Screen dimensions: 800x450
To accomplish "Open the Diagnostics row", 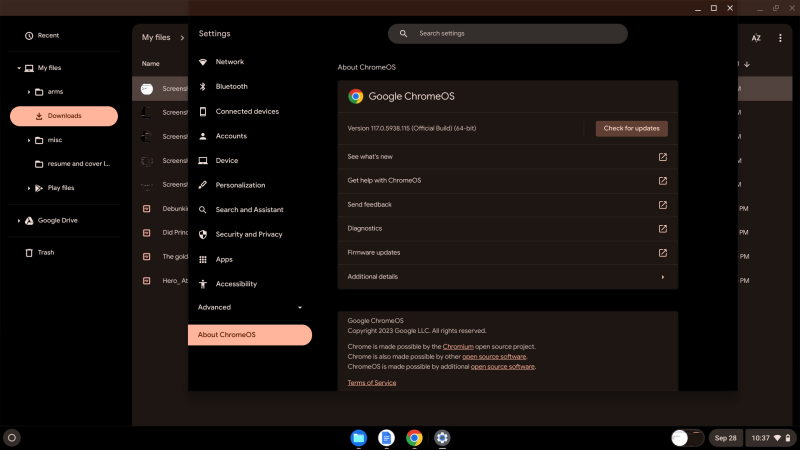I will pos(508,229).
